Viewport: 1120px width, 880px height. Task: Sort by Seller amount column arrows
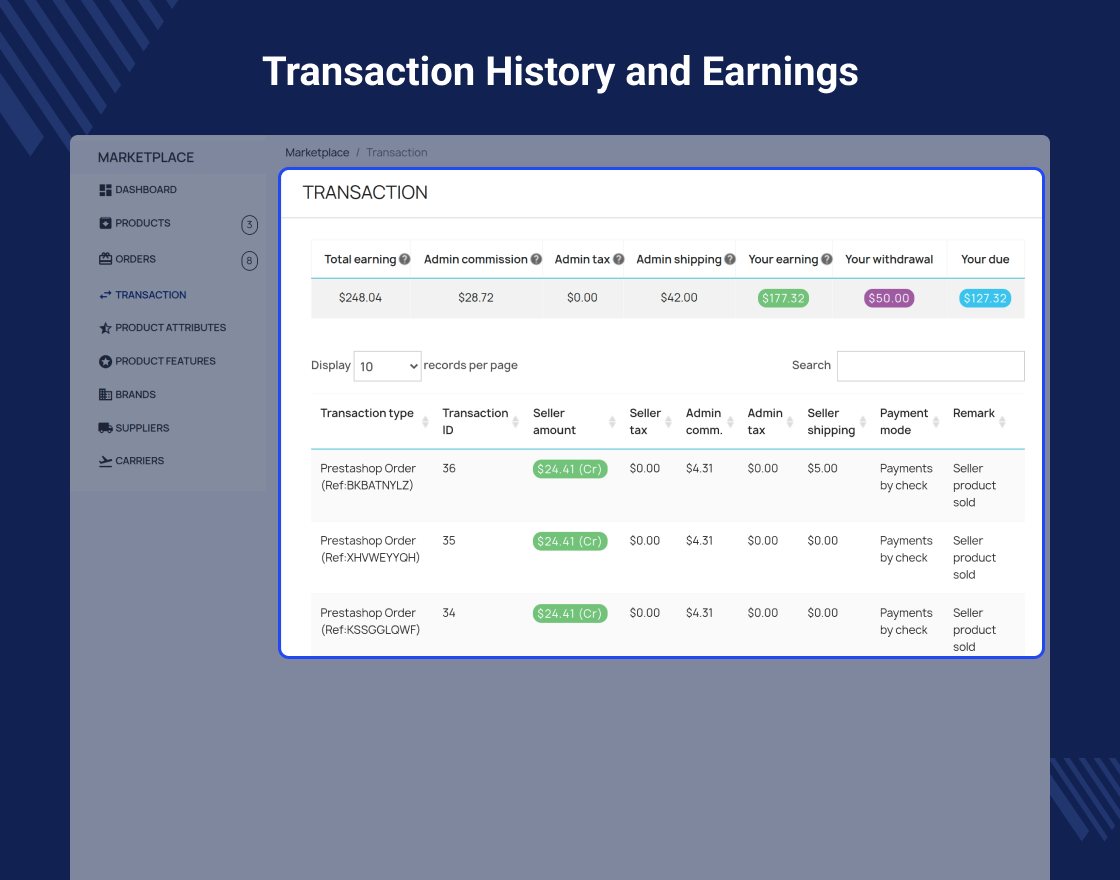pos(612,421)
